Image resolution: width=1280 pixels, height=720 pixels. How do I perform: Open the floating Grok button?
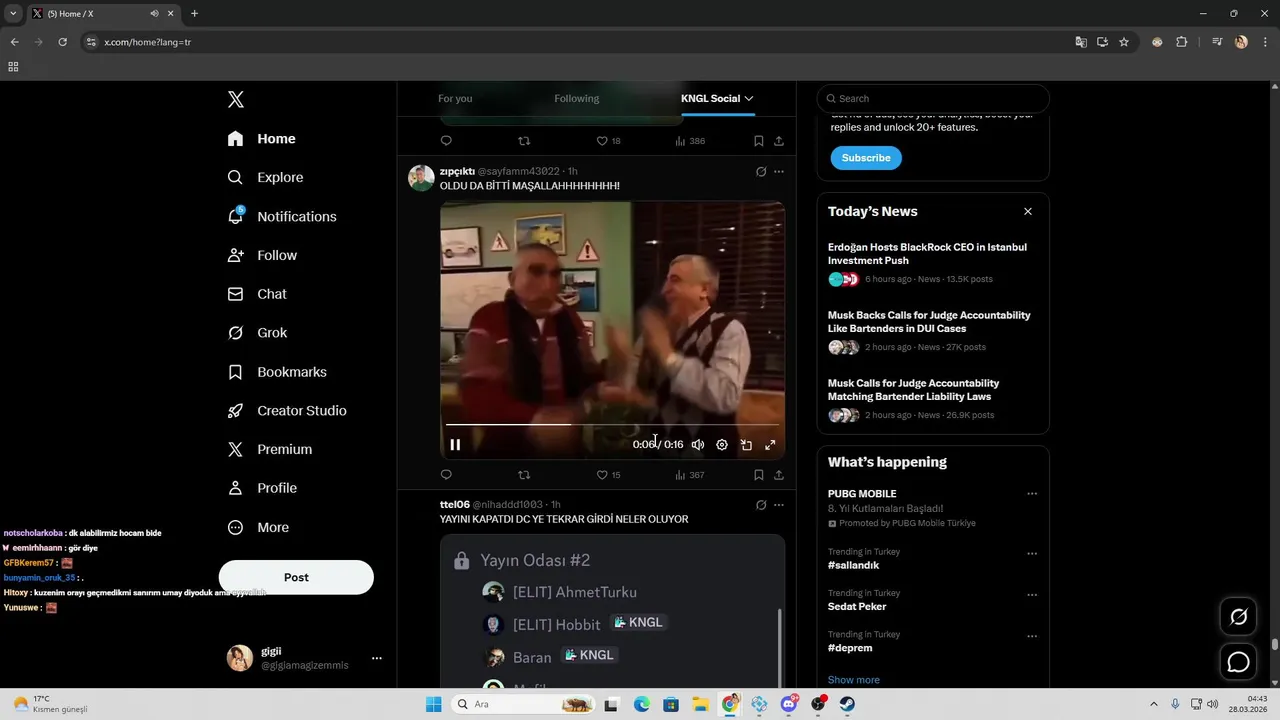tap(1238, 617)
